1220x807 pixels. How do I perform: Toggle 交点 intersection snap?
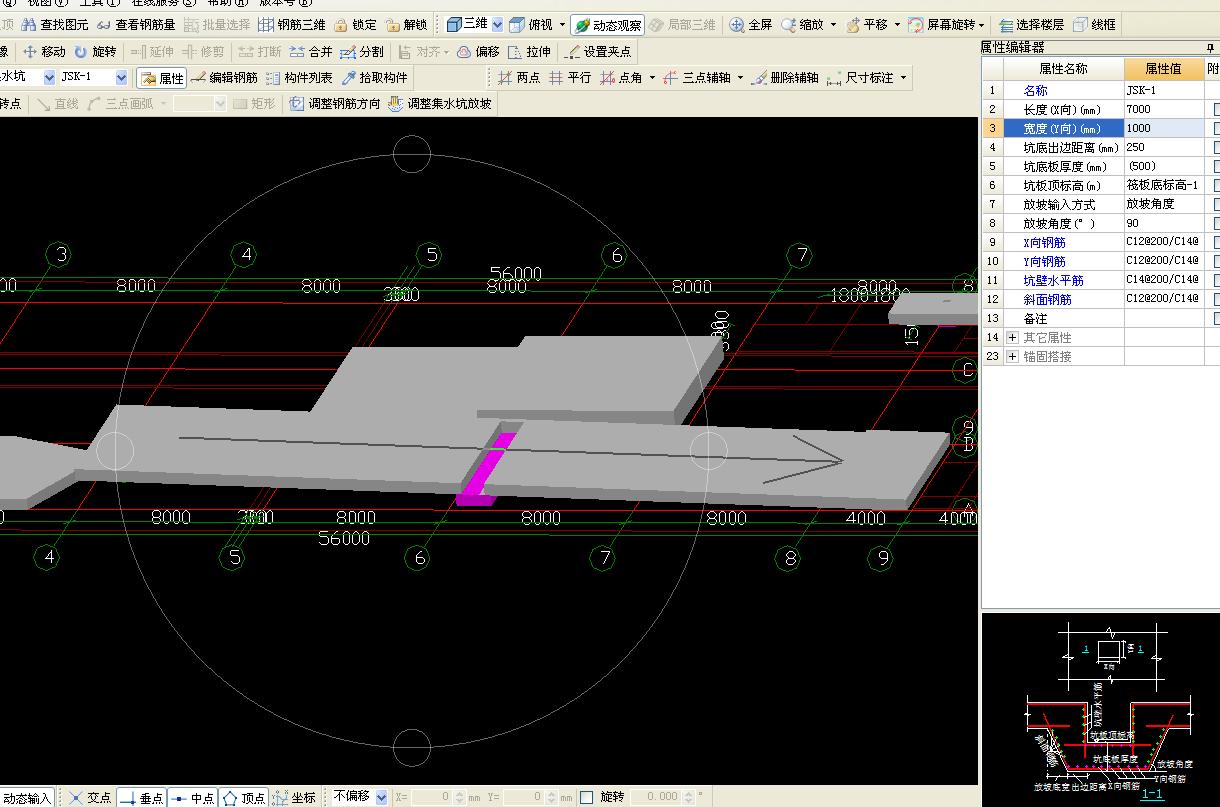coord(90,797)
